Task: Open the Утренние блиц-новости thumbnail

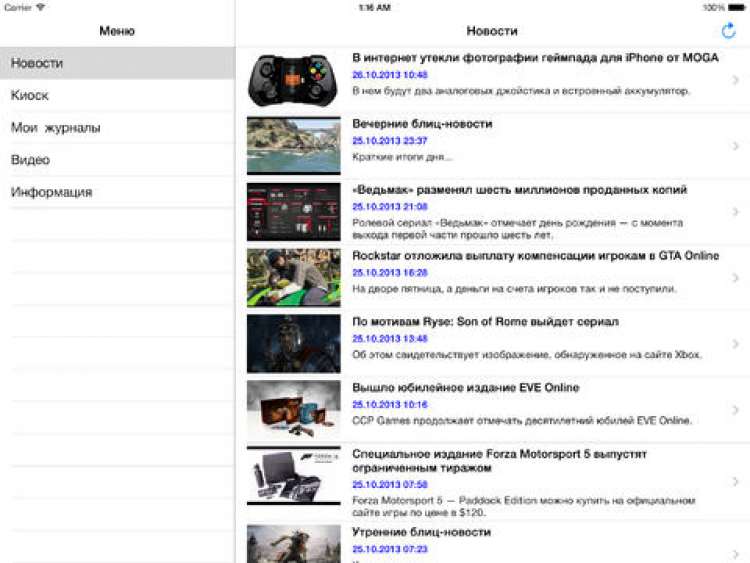Action: [293, 544]
